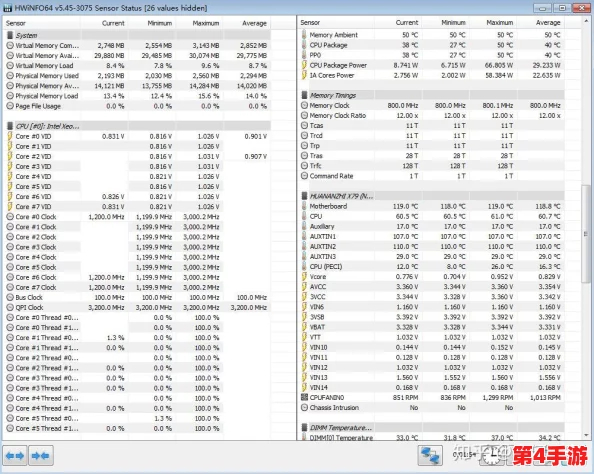Click the collapse-columns arrows button

point(41,455)
